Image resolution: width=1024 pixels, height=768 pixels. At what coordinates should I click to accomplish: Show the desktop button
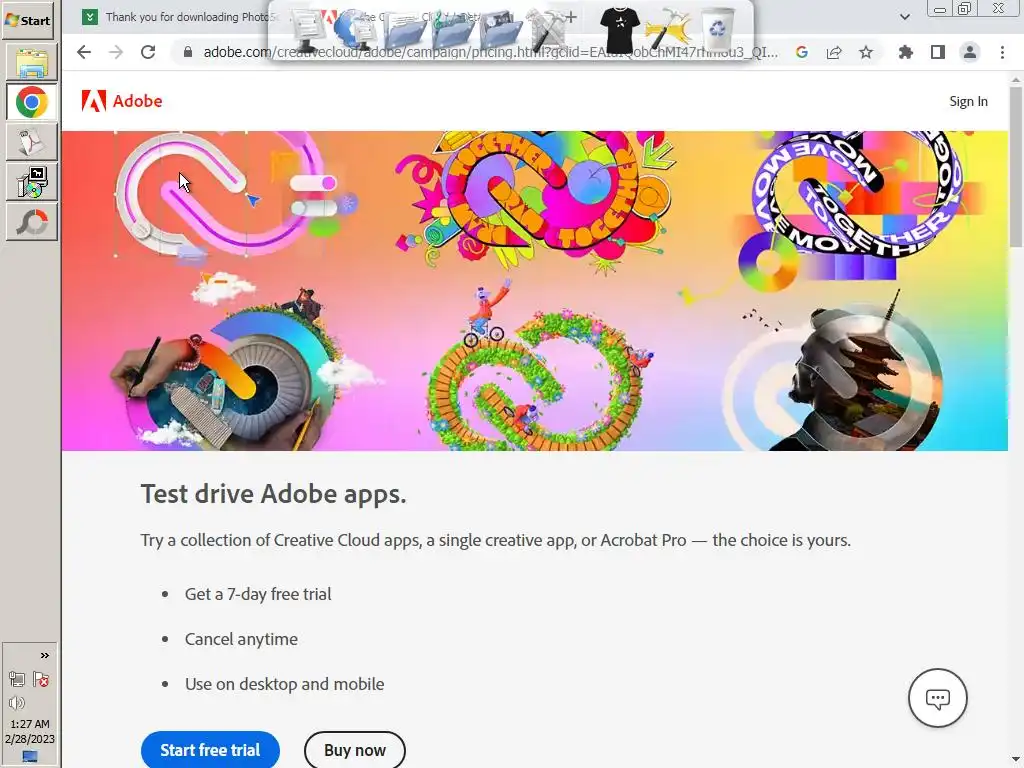30,756
